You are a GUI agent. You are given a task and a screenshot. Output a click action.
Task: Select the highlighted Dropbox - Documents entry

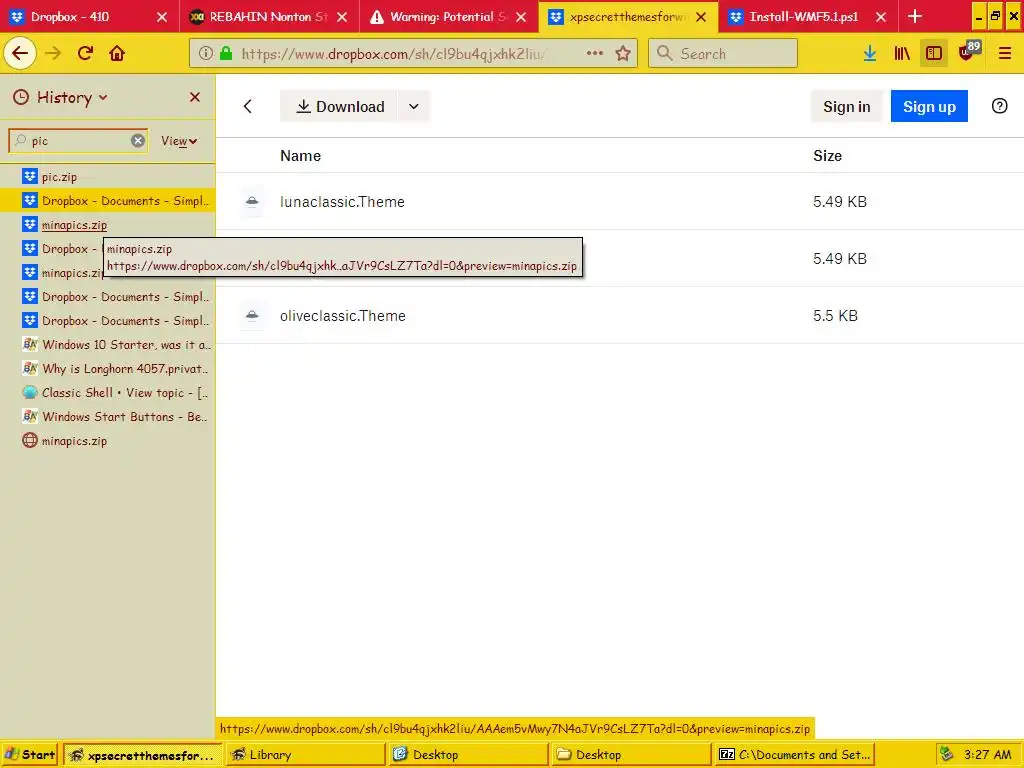pos(107,200)
